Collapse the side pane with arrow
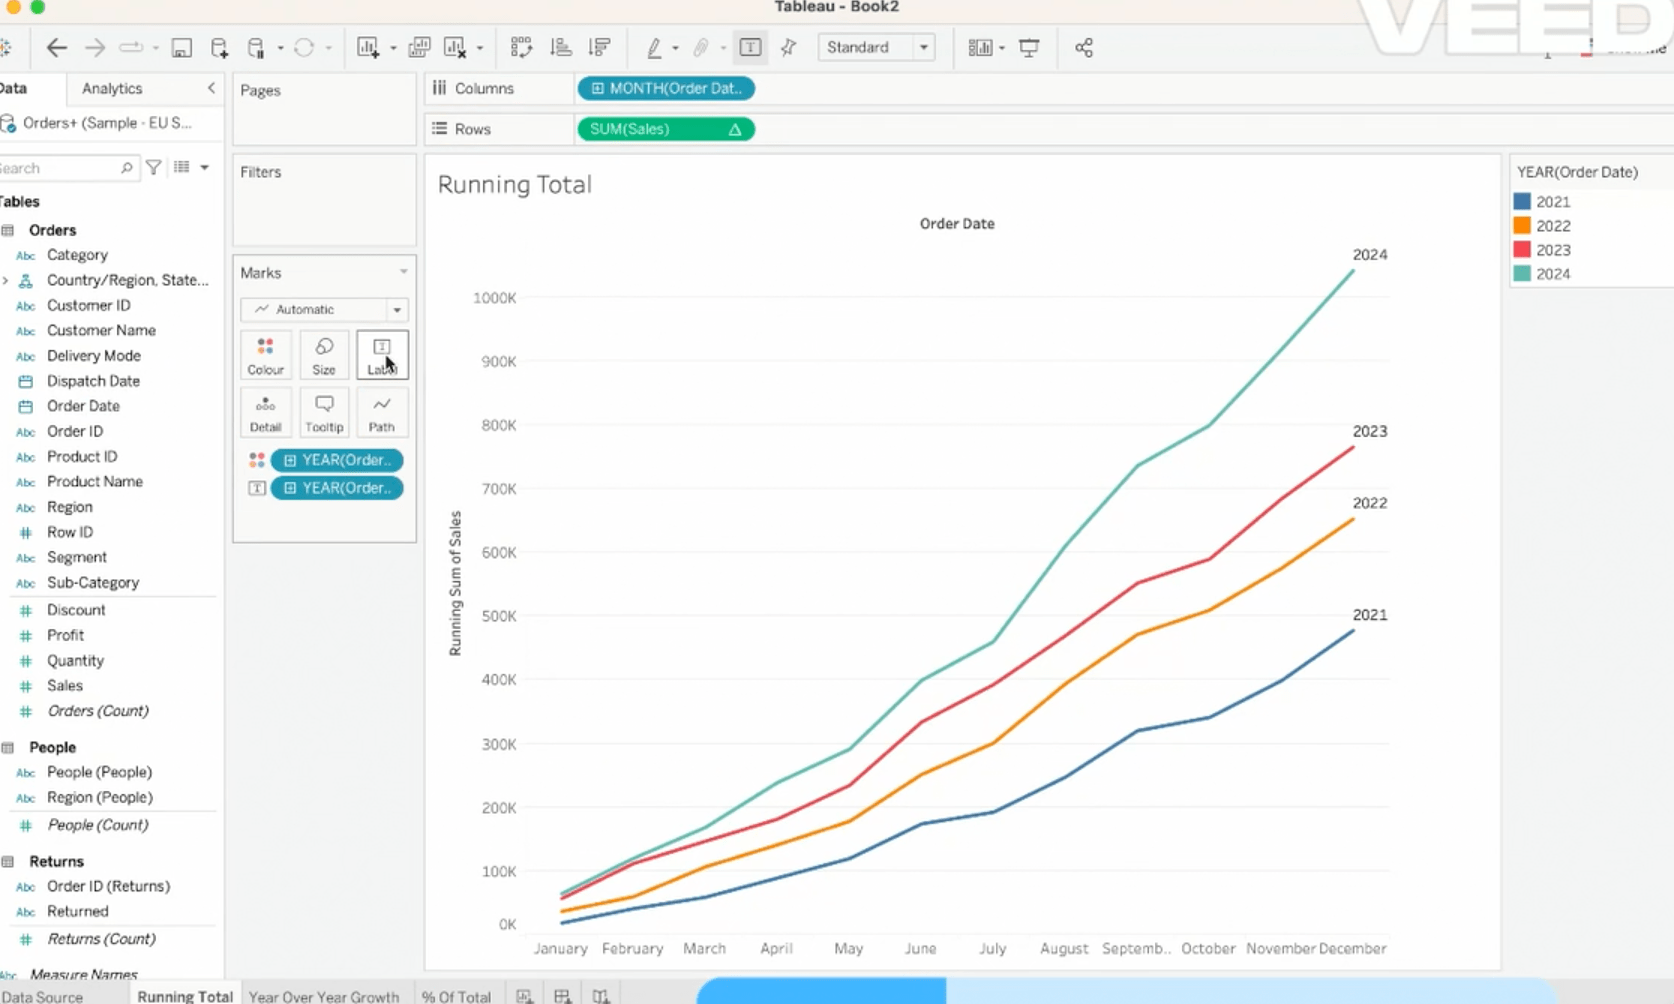 tap(211, 88)
